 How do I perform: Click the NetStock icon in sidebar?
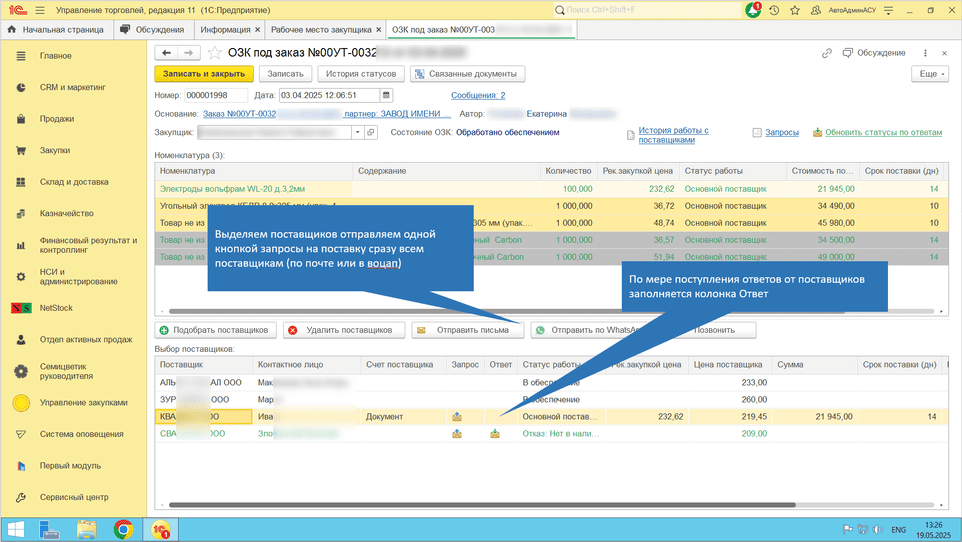pyautogui.click(x=21, y=308)
